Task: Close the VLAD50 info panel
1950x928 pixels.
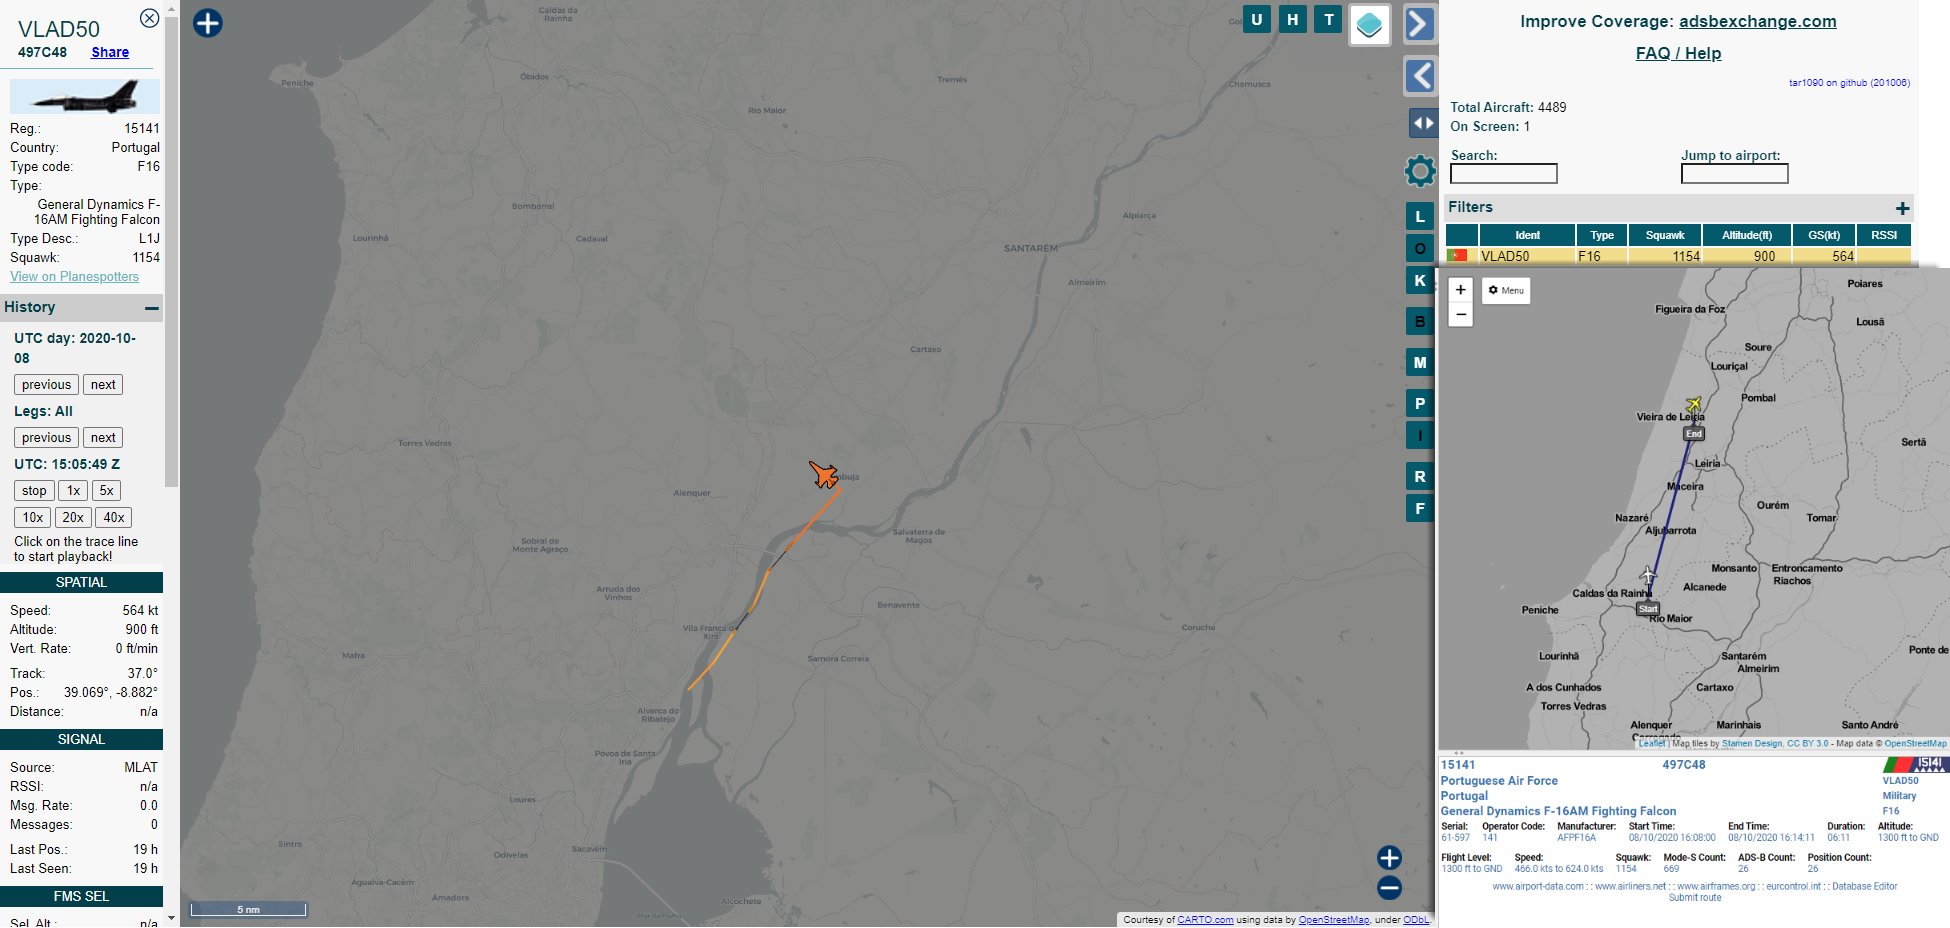Action: pyautogui.click(x=149, y=18)
